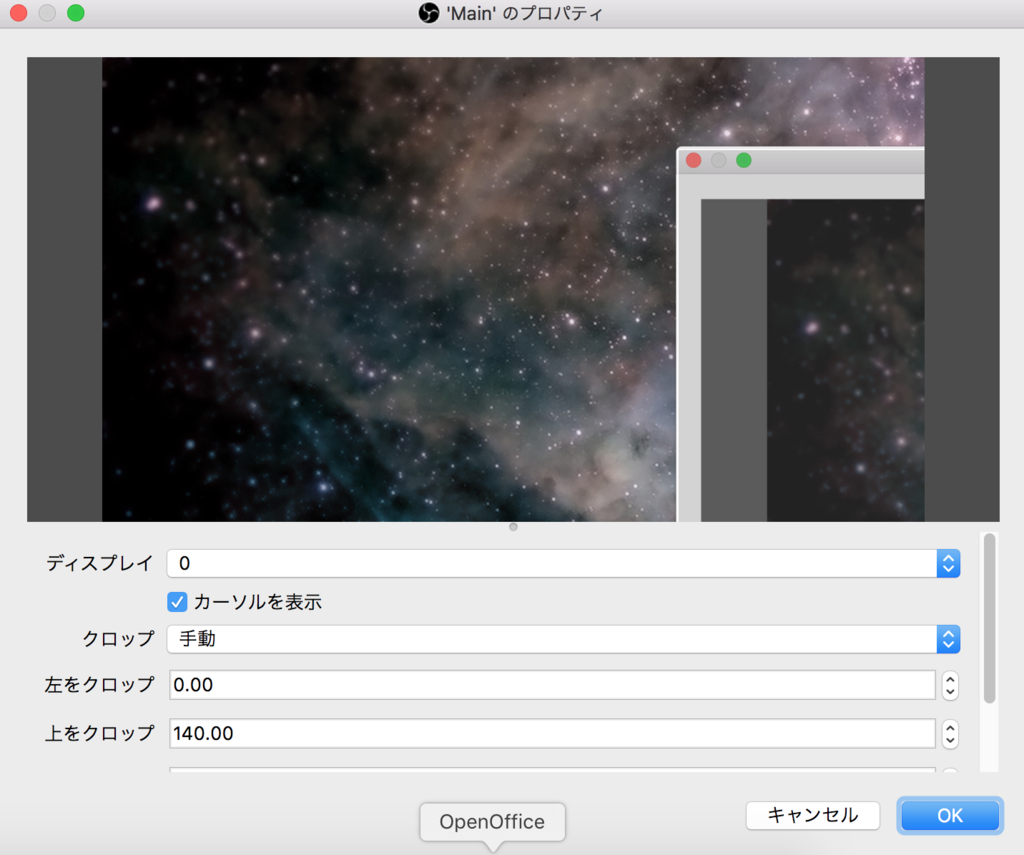Decrease 左をクロップ with stepper down arrow

950,692
